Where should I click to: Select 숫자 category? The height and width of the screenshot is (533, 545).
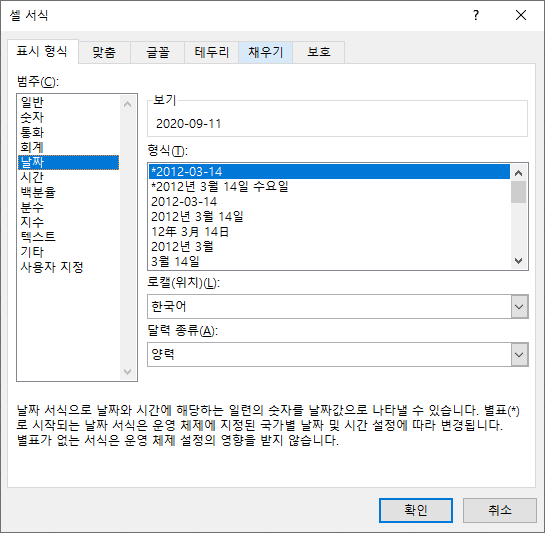coord(68,117)
